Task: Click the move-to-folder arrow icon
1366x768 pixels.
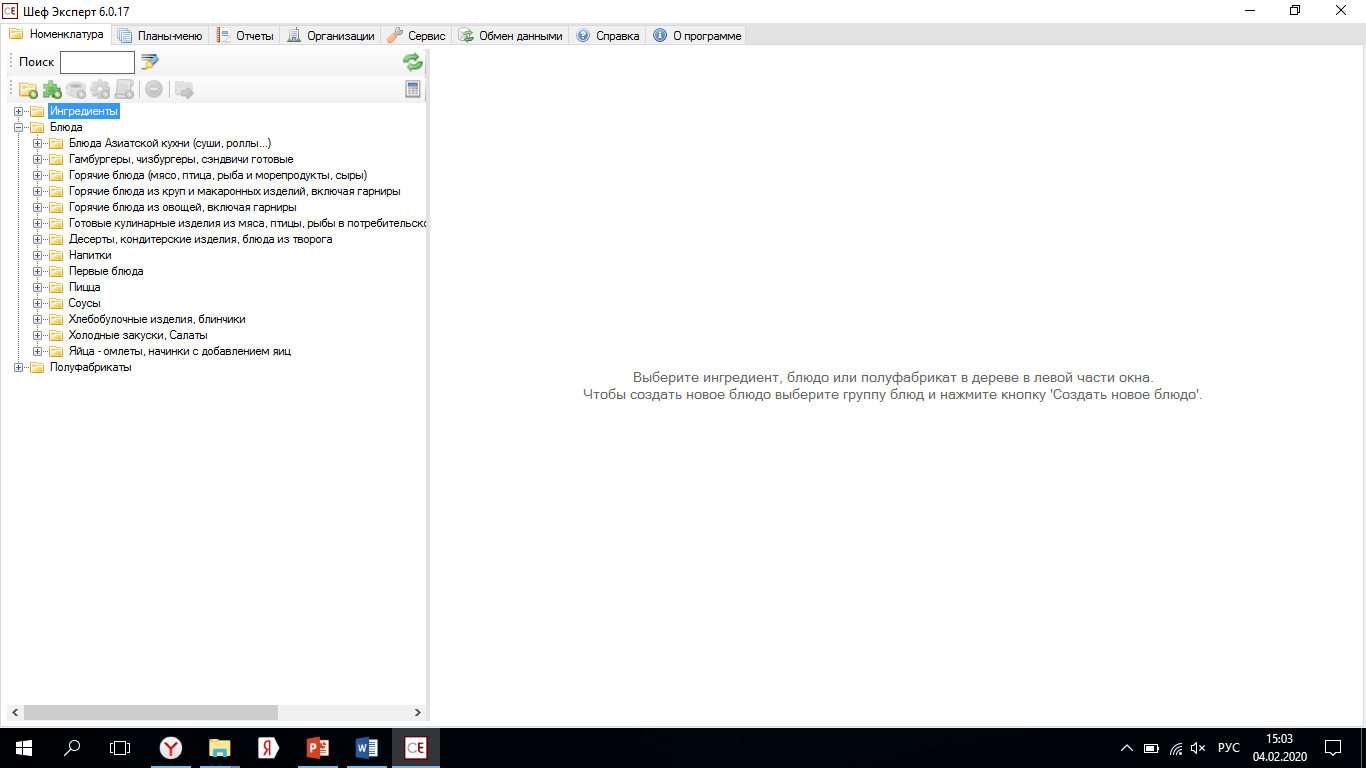Action: point(184,89)
